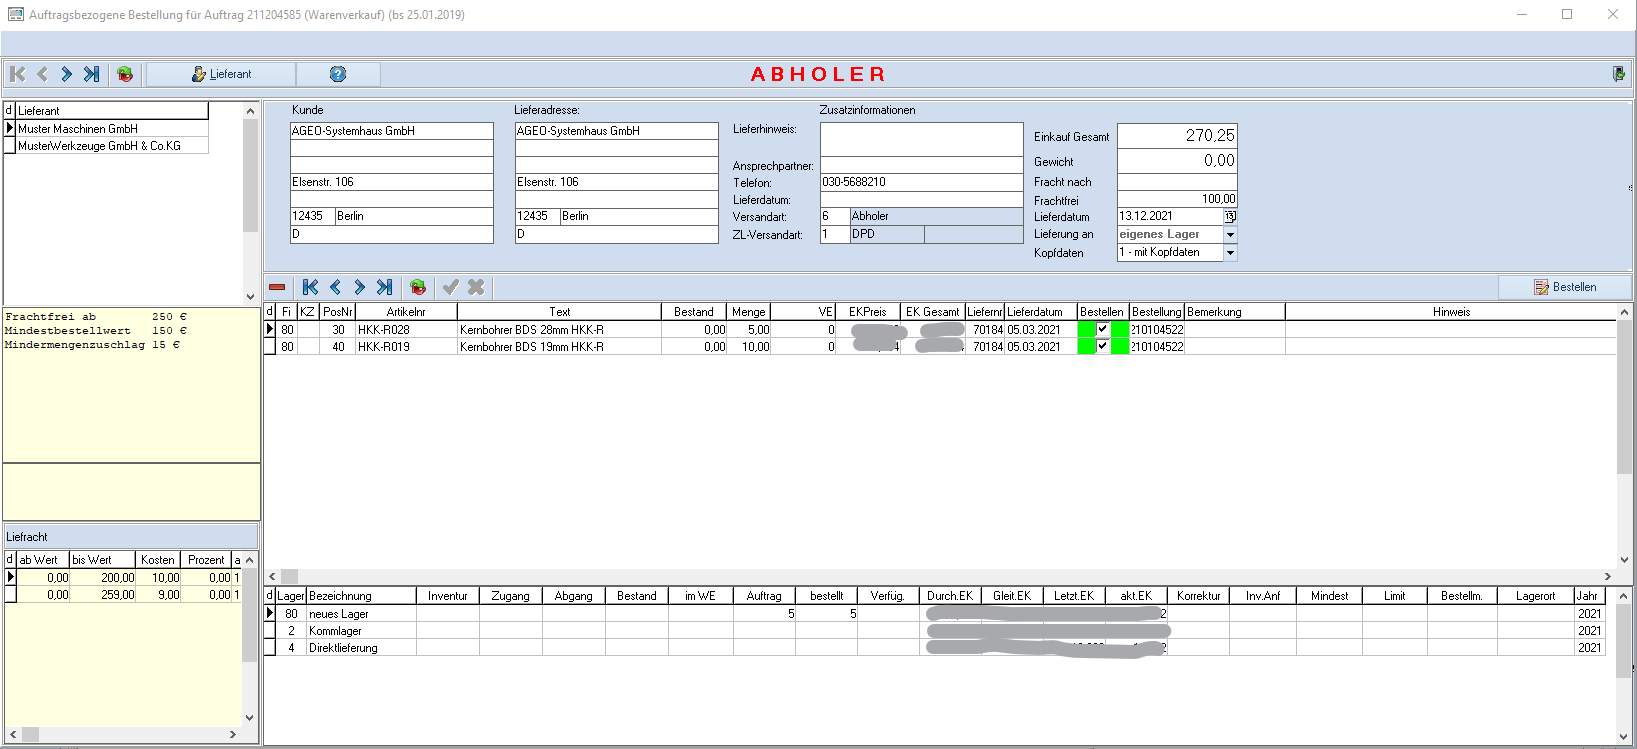This screenshot has width=1637, height=749.
Task: Go to next supplier record in top toolbar
Action: pyautogui.click(x=66, y=74)
